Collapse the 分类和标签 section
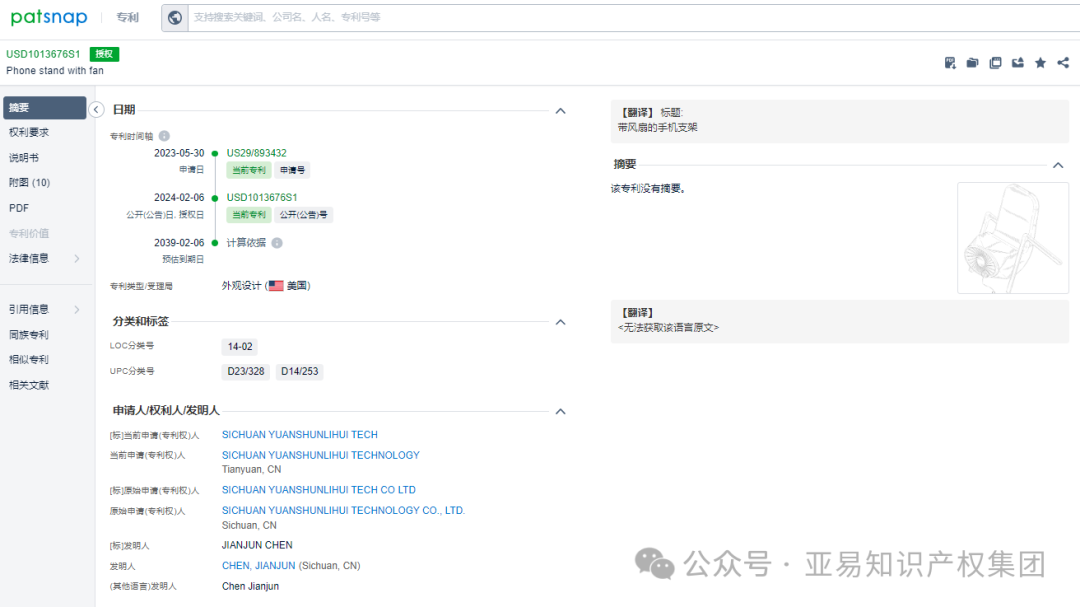The width and height of the screenshot is (1080, 607). [x=561, y=322]
